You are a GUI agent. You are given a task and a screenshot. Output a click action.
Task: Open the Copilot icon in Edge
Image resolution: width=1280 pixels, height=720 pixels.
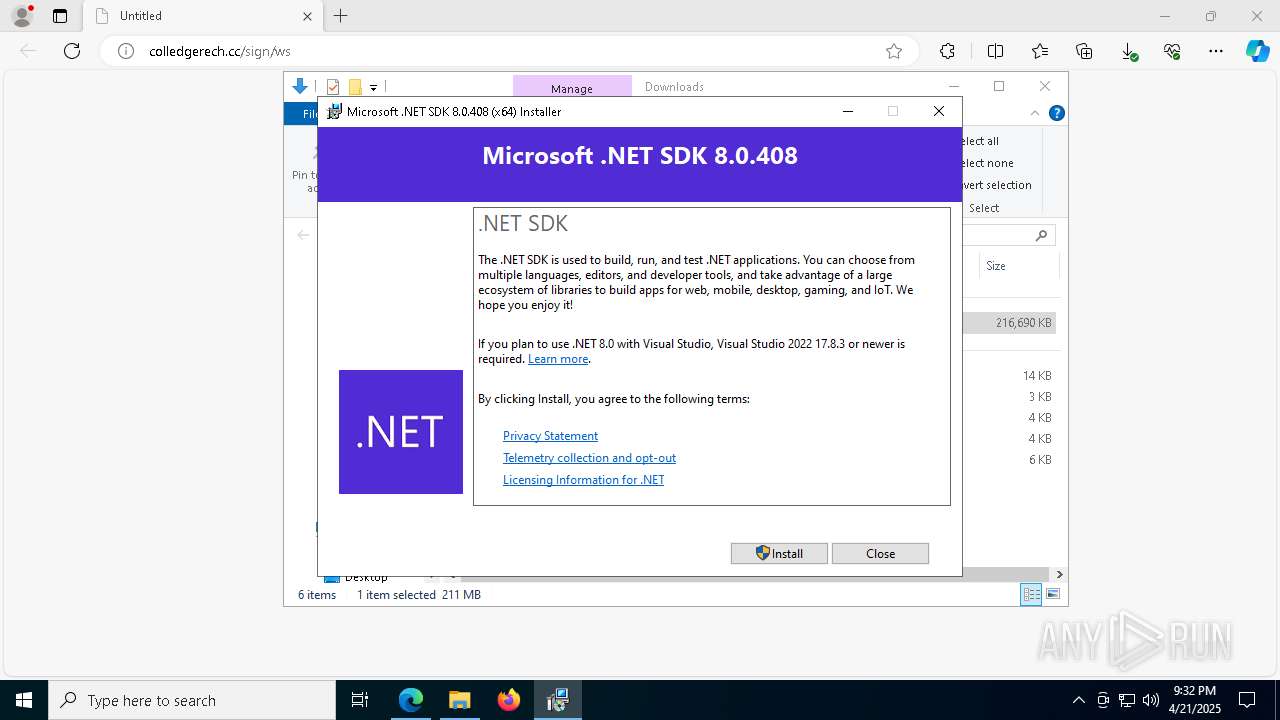coord(1257,51)
